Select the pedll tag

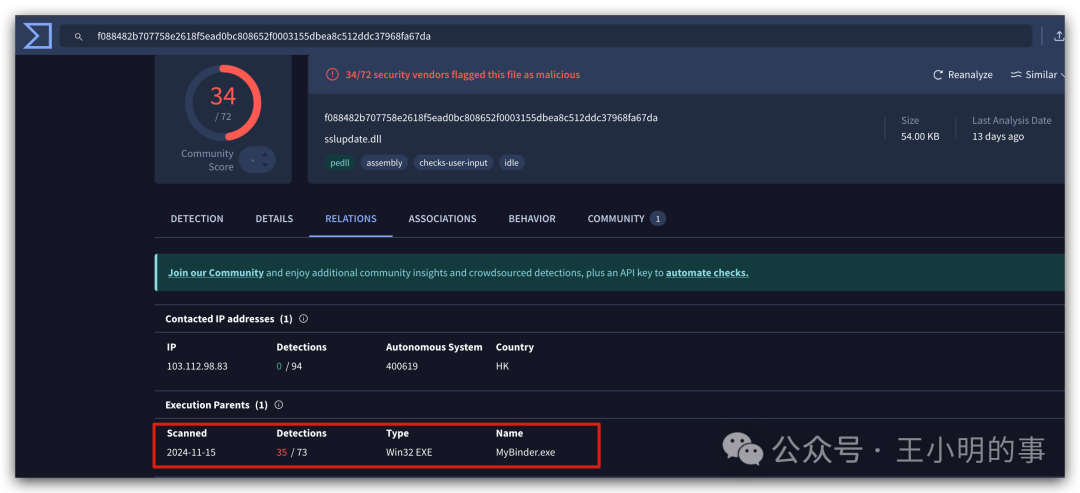pyautogui.click(x=340, y=163)
